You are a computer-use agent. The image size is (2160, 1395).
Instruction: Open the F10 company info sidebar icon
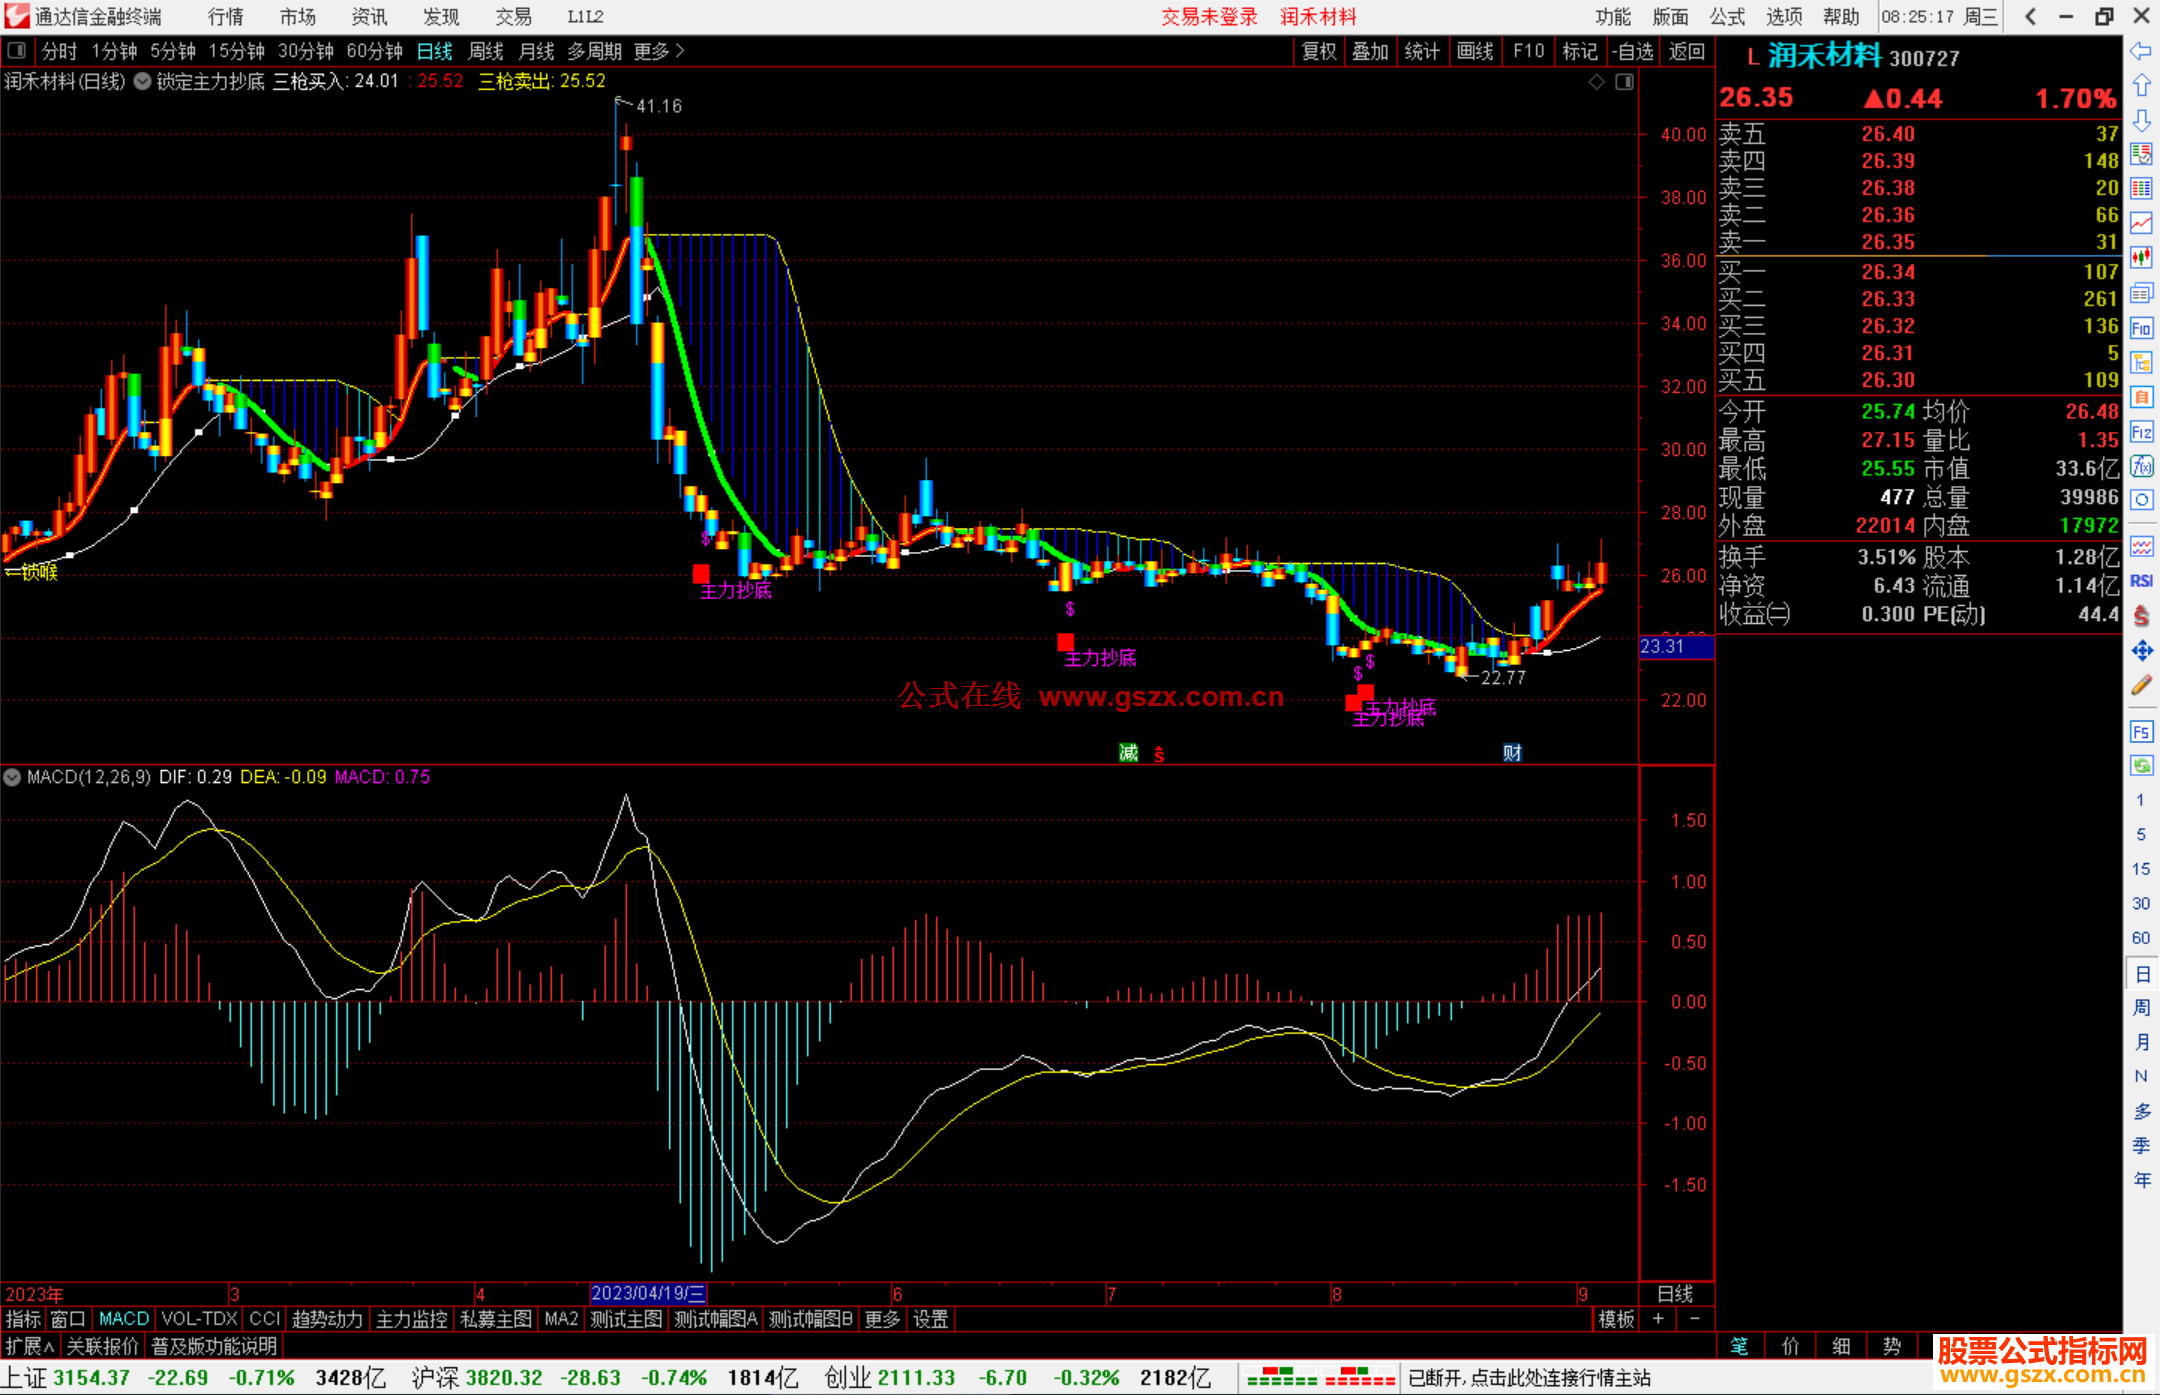pyautogui.click(x=2141, y=328)
